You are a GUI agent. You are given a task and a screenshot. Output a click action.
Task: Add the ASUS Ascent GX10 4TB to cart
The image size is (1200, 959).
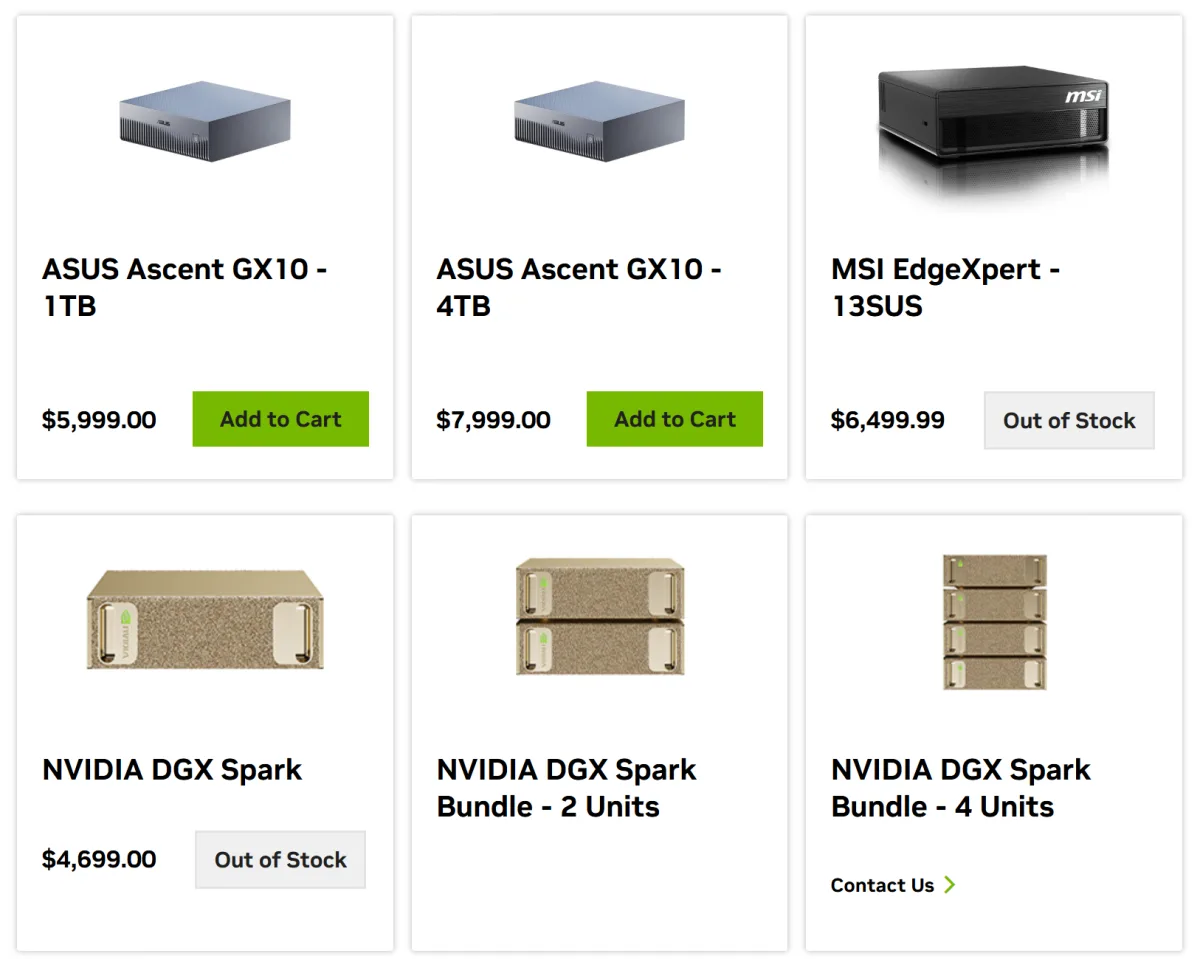click(675, 419)
